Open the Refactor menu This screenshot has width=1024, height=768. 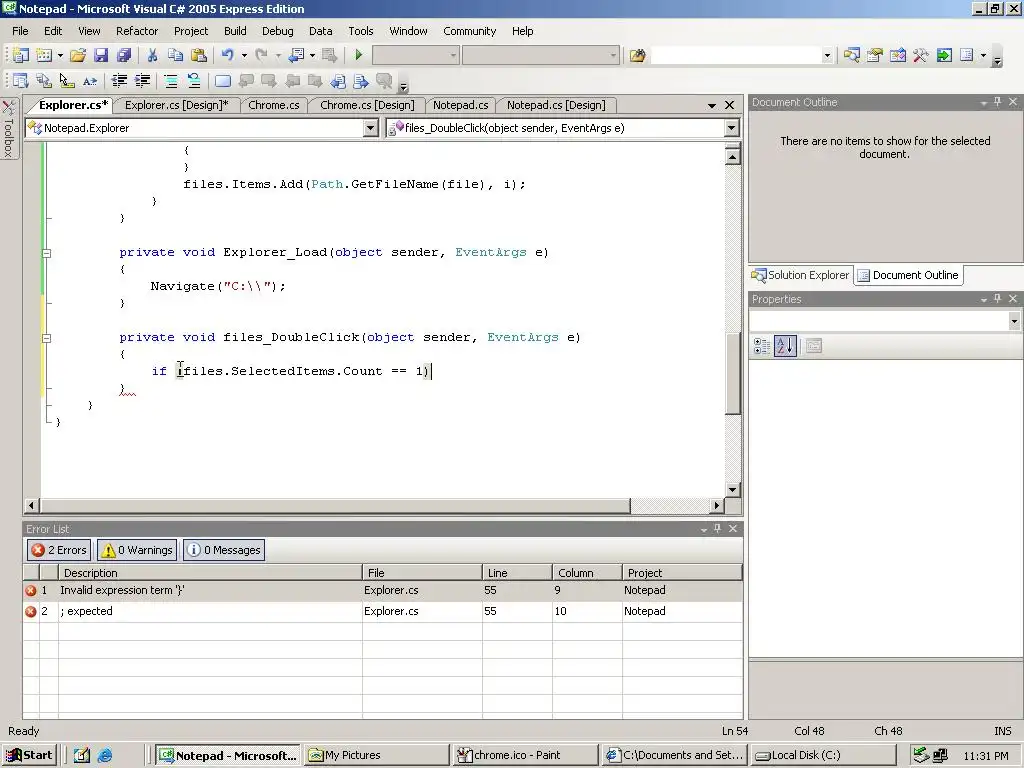tap(137, 31)
